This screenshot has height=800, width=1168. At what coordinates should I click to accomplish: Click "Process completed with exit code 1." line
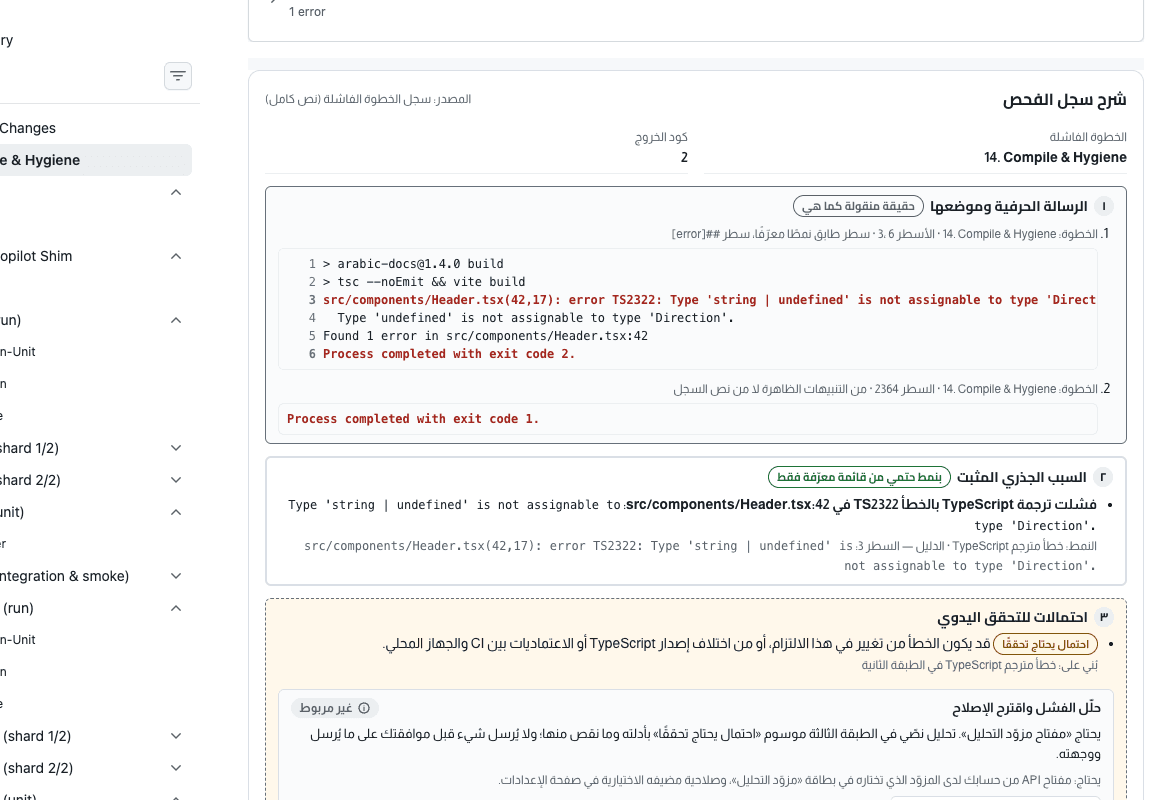[x=413, y=419]
